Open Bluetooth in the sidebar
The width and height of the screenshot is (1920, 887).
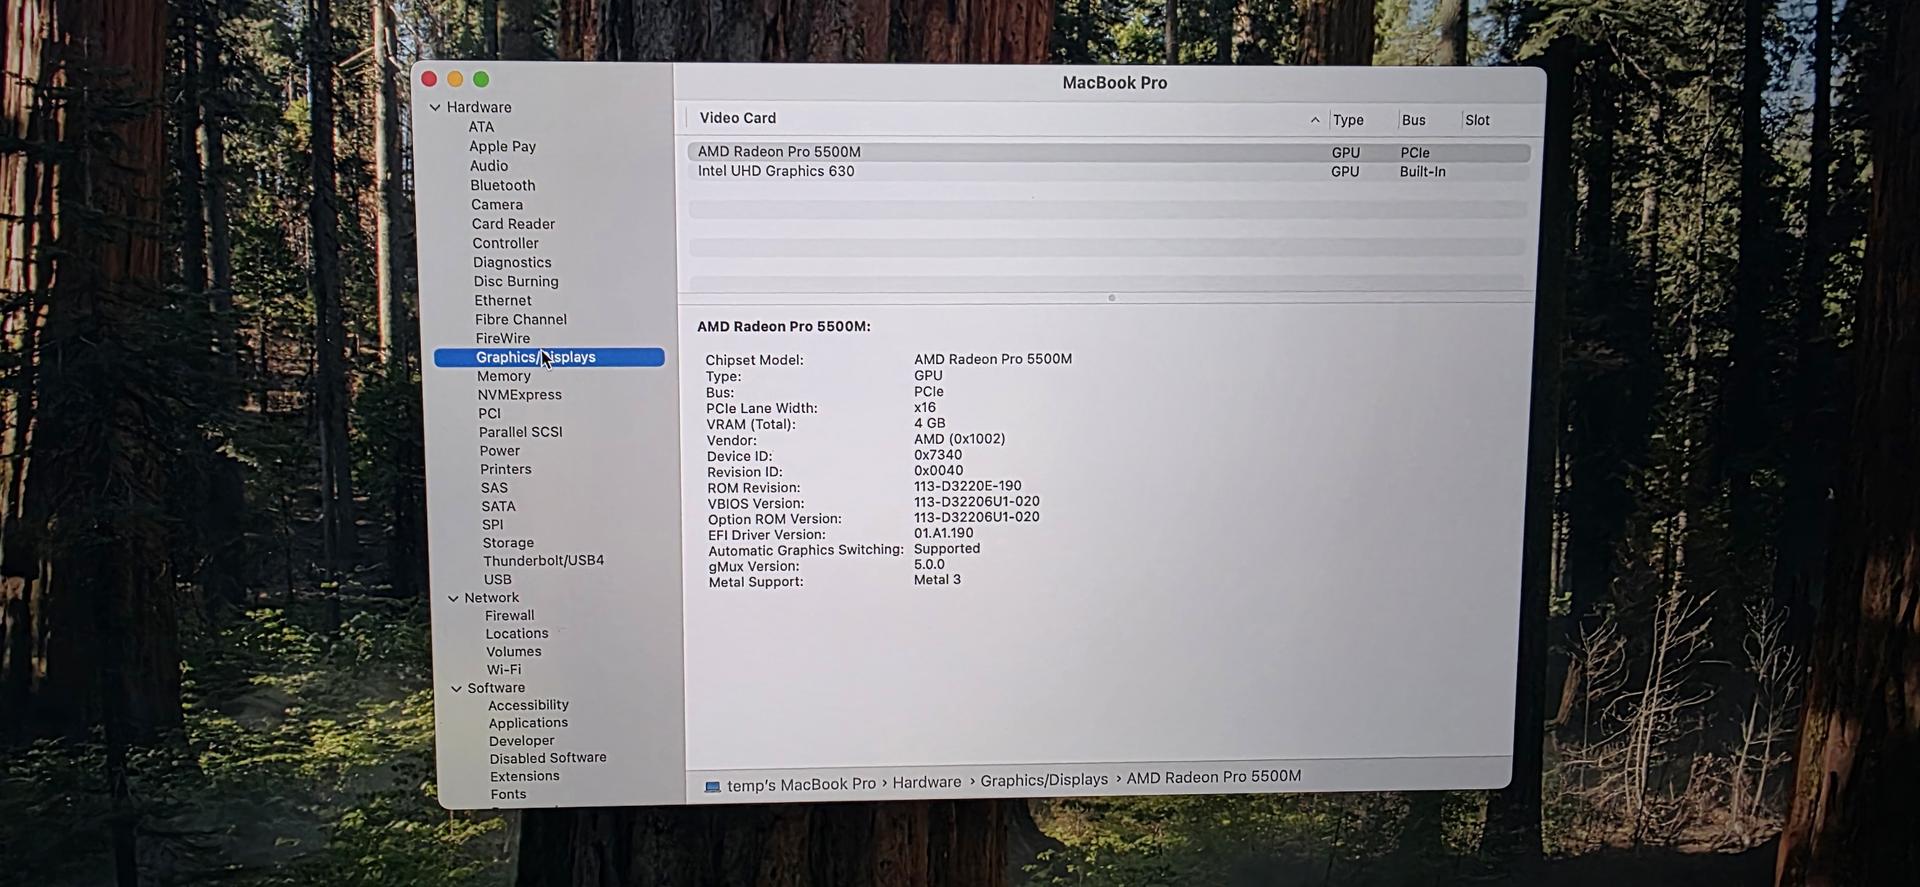pos(503,185)
